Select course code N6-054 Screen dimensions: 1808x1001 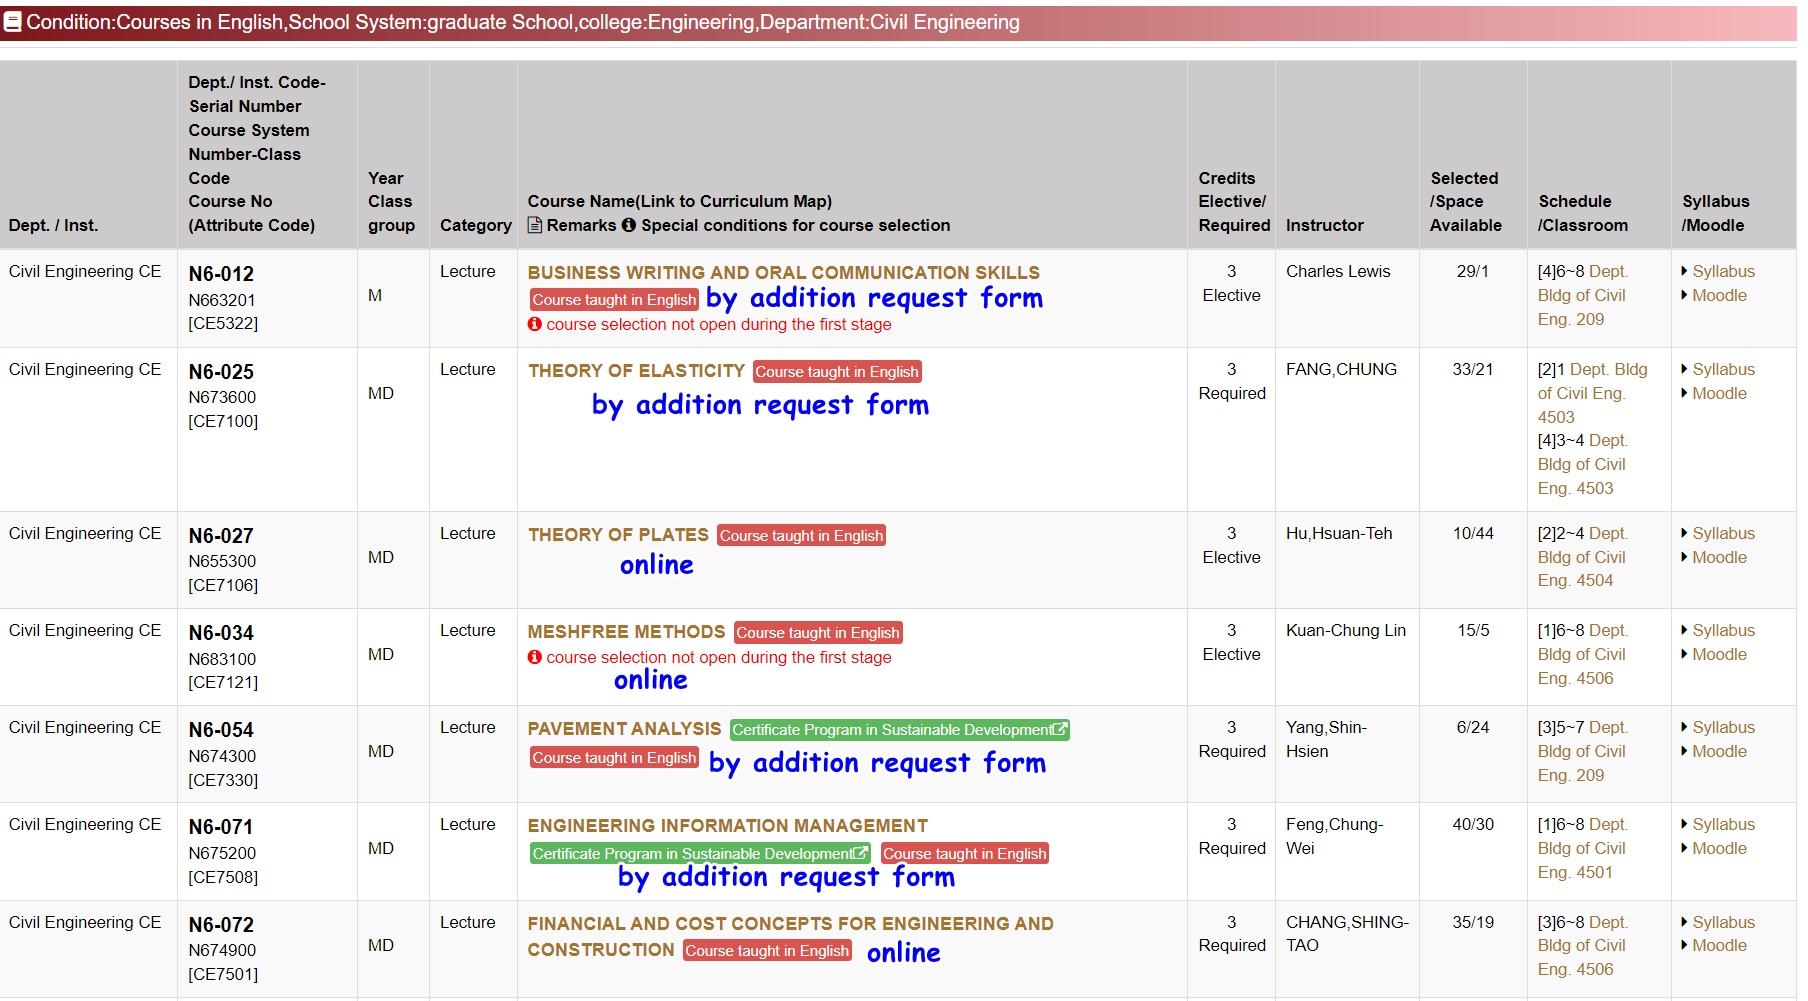[221, 730]
